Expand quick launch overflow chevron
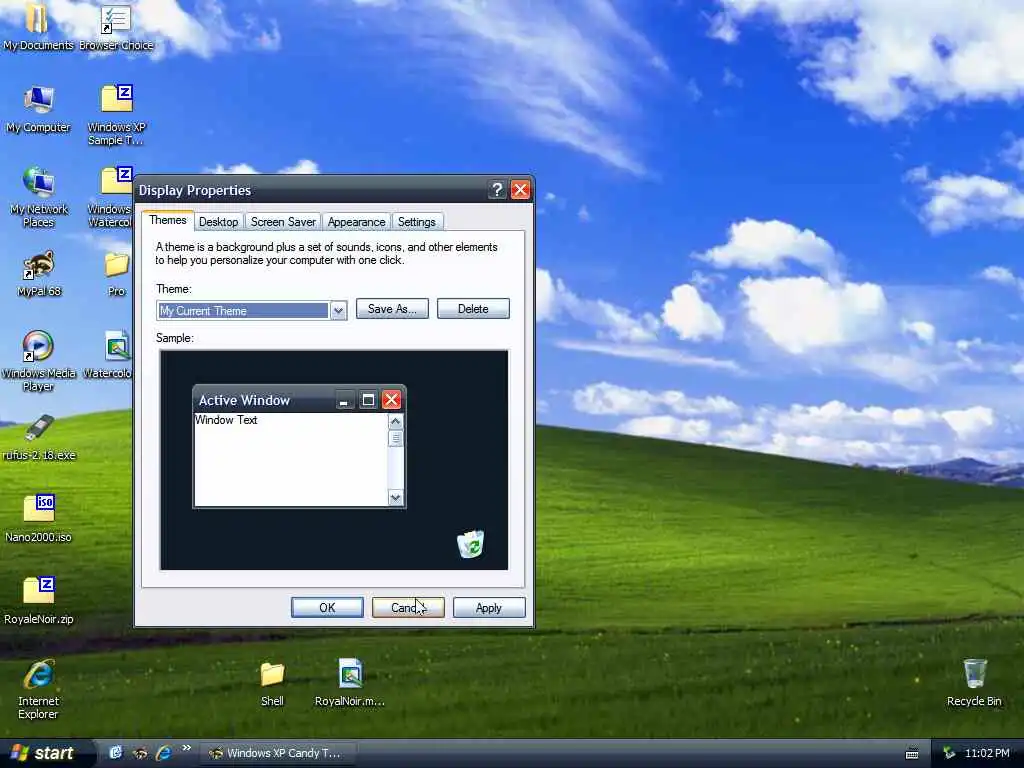The height and width of the screenshot is (768, 1024). tap(187, 748)
